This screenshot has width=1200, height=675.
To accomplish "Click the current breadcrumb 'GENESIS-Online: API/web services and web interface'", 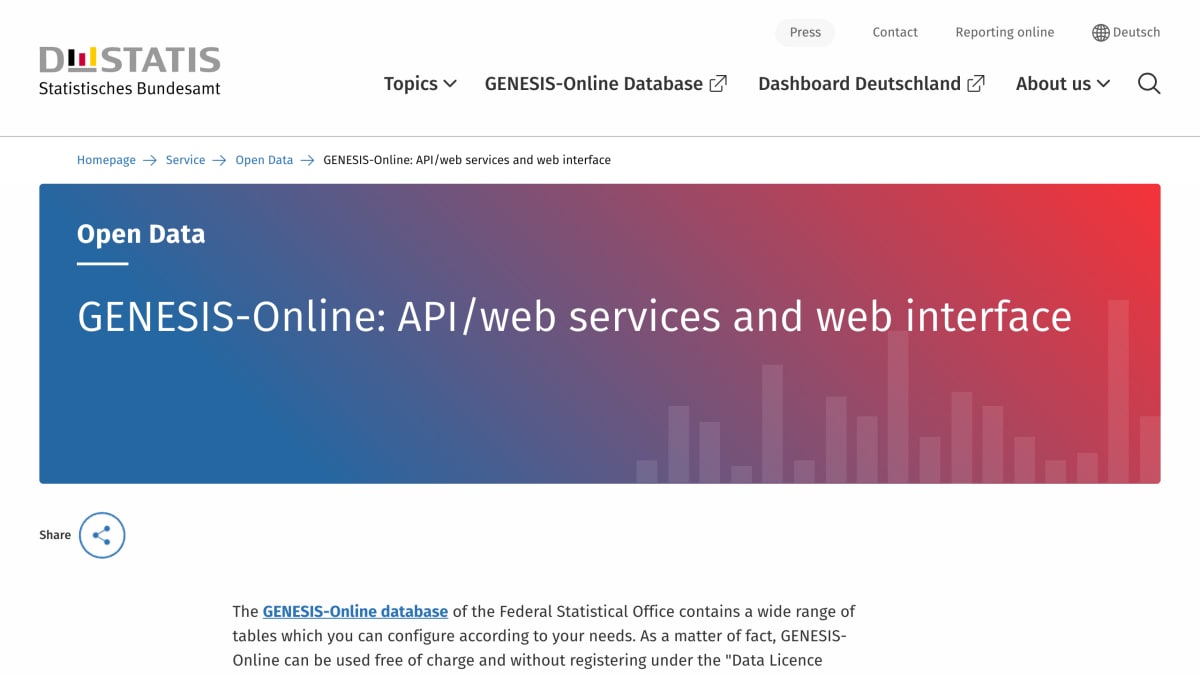I will pyautogui.click(x=467, y=160).
